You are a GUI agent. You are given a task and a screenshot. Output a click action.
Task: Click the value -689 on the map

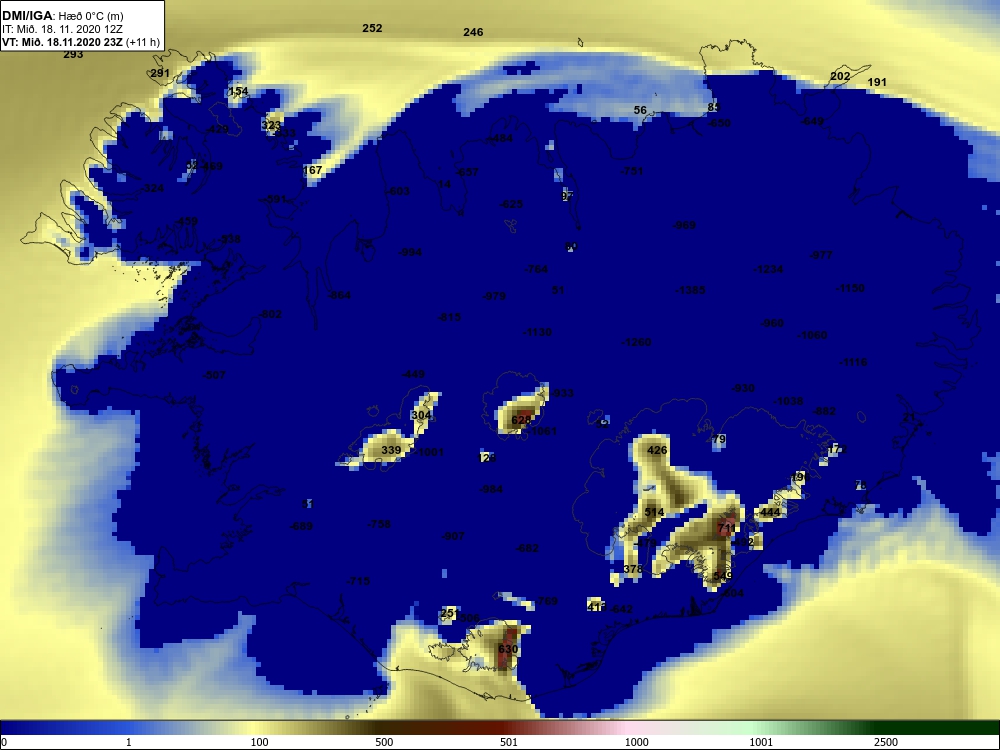pyautogui.click(x=300, y=526)
